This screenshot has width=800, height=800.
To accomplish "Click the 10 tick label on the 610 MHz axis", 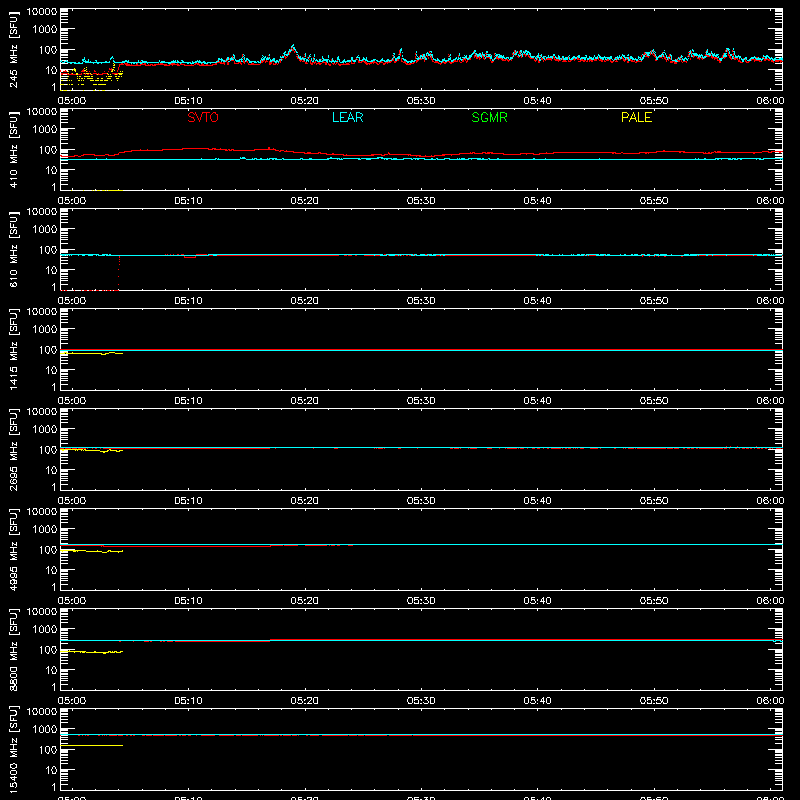I will click(x=51, y=270).
